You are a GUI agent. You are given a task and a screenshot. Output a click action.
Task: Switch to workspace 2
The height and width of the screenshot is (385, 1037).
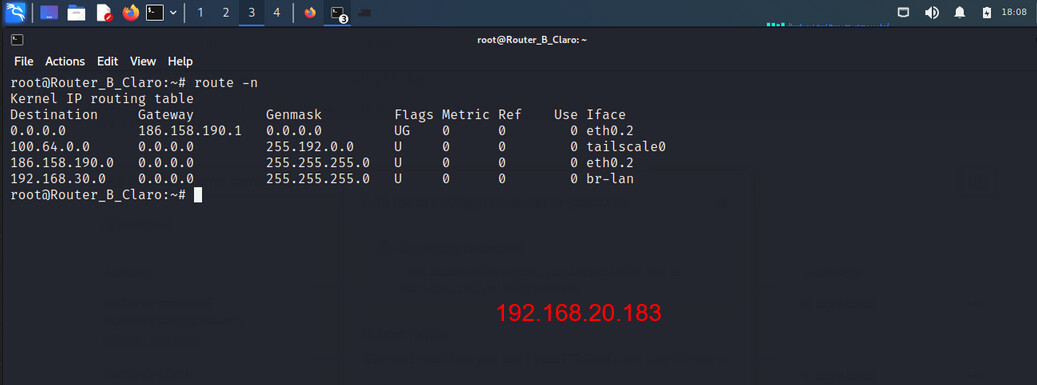pyautogui.click(x=226, y=12)
